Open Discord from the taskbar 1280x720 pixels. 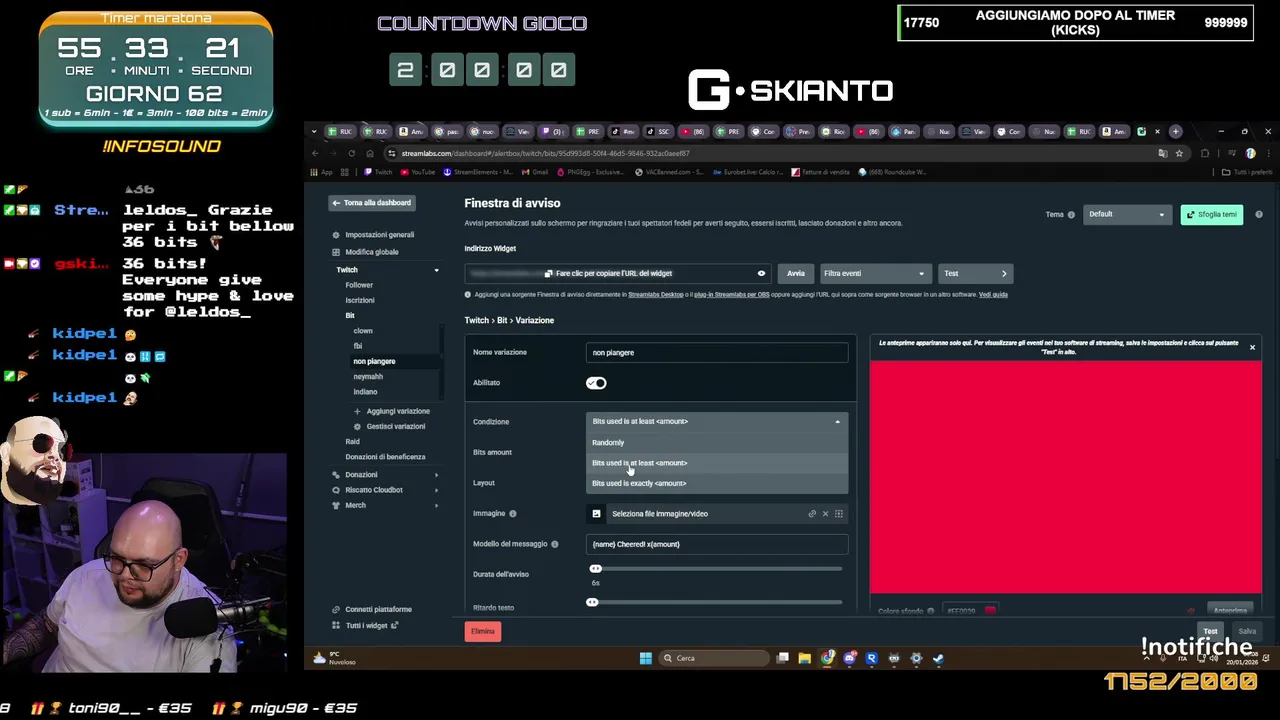pos(849,658)
